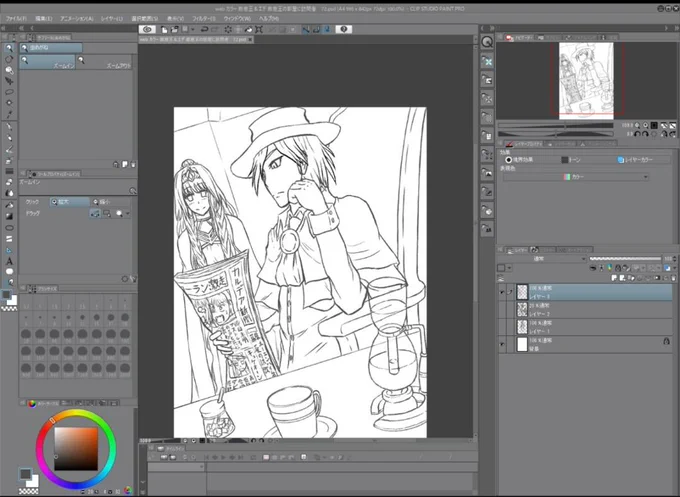Image resolution: width=680 pixels, height=497 pixels.
Task: Adjust the layer opacity slider
Action: 625,259
